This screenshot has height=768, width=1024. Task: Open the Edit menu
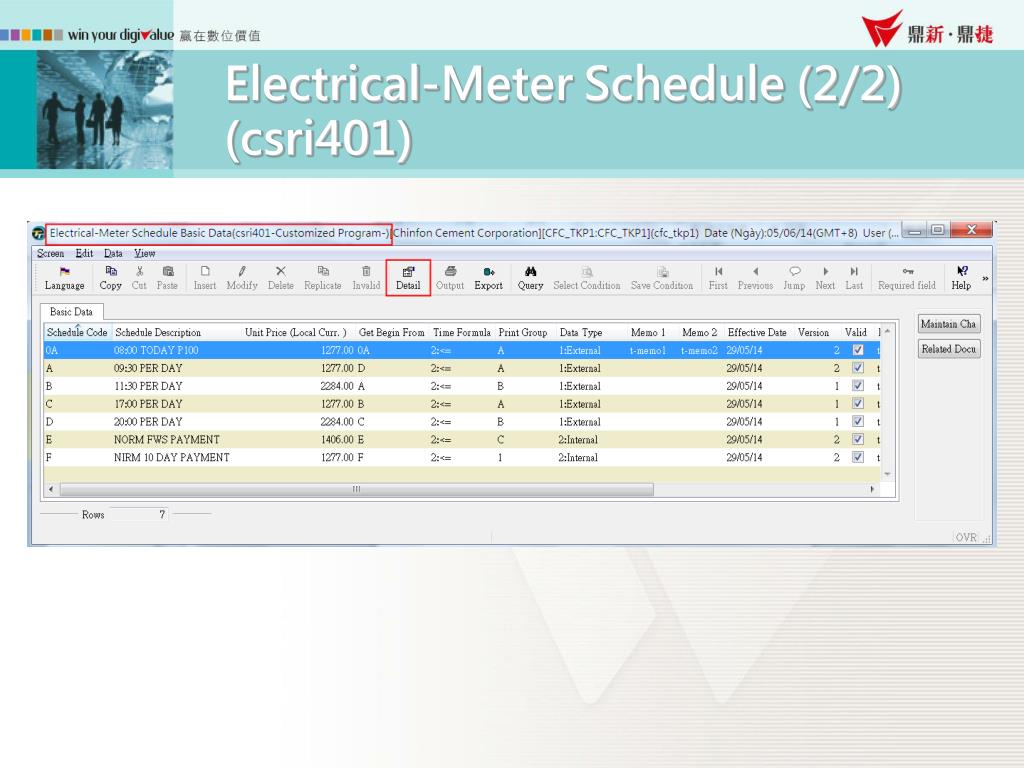click(x=84, y=253)
